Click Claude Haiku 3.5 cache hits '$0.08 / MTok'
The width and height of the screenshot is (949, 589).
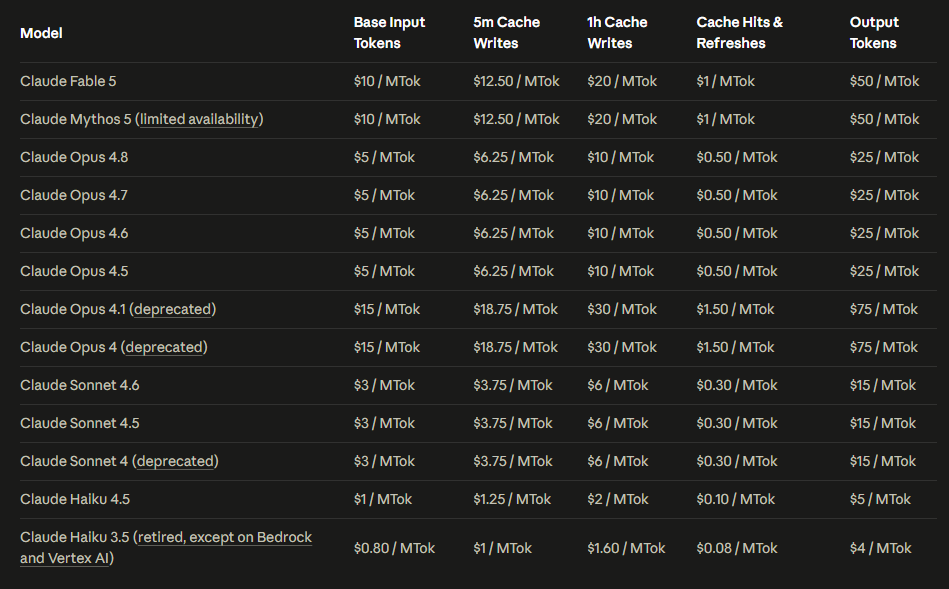(x=737, y=548)
